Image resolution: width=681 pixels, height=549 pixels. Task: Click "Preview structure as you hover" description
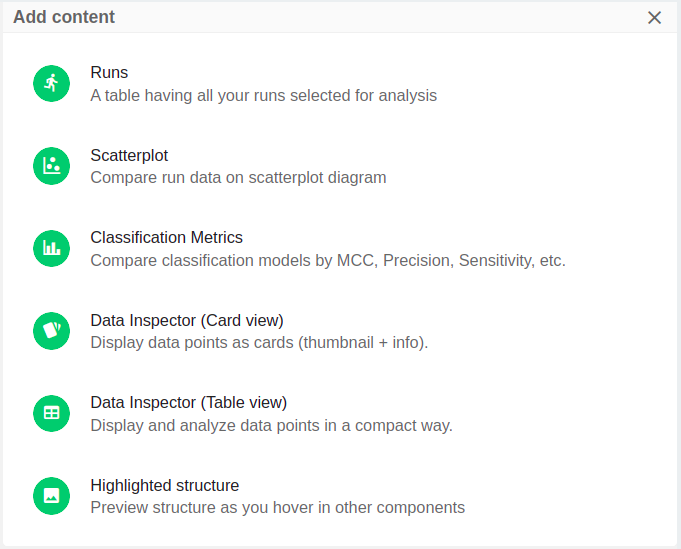pos(277,508)
